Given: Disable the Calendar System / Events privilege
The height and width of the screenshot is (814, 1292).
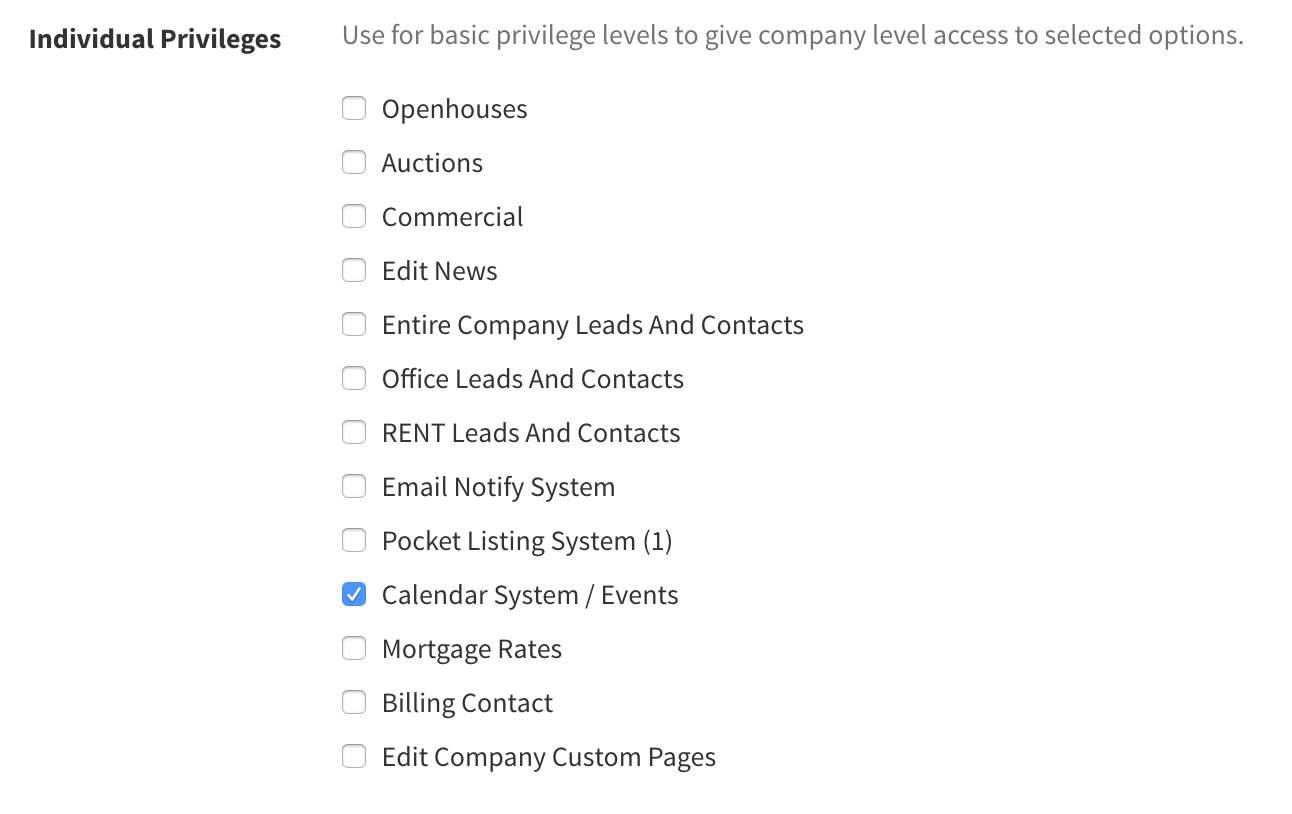Looking at the screenshot, I should (x=354, y=594).
